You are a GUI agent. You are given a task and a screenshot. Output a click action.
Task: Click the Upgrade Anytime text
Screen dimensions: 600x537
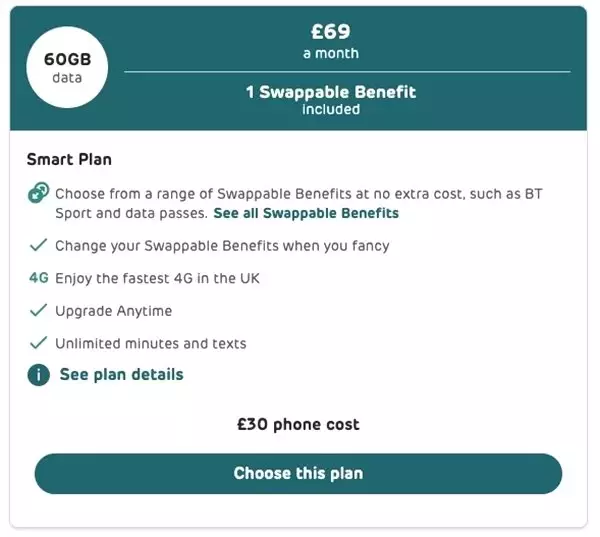(x=113, y=311)
